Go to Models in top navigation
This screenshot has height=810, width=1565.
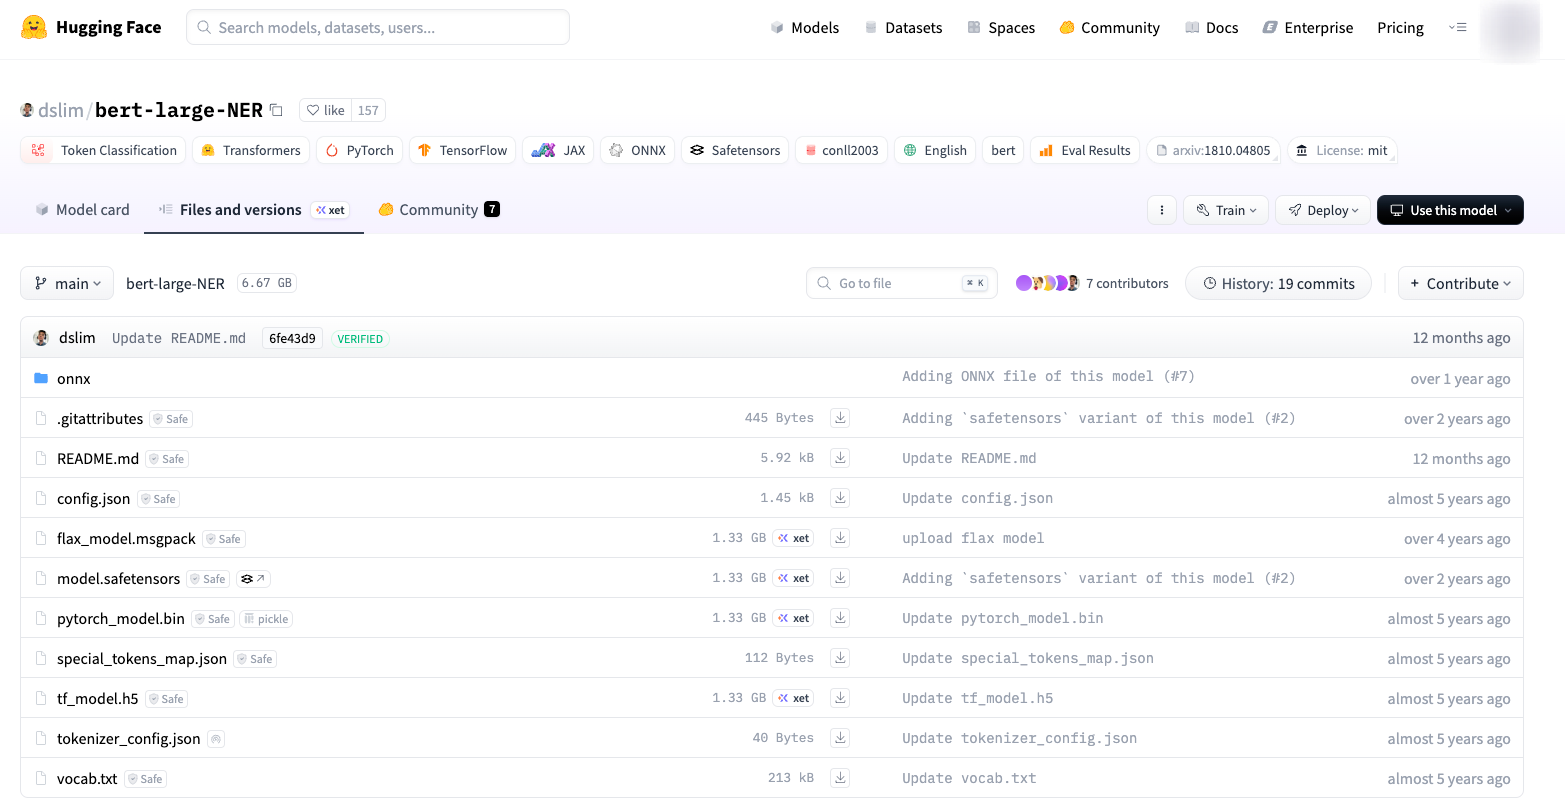tap(805, 28)
